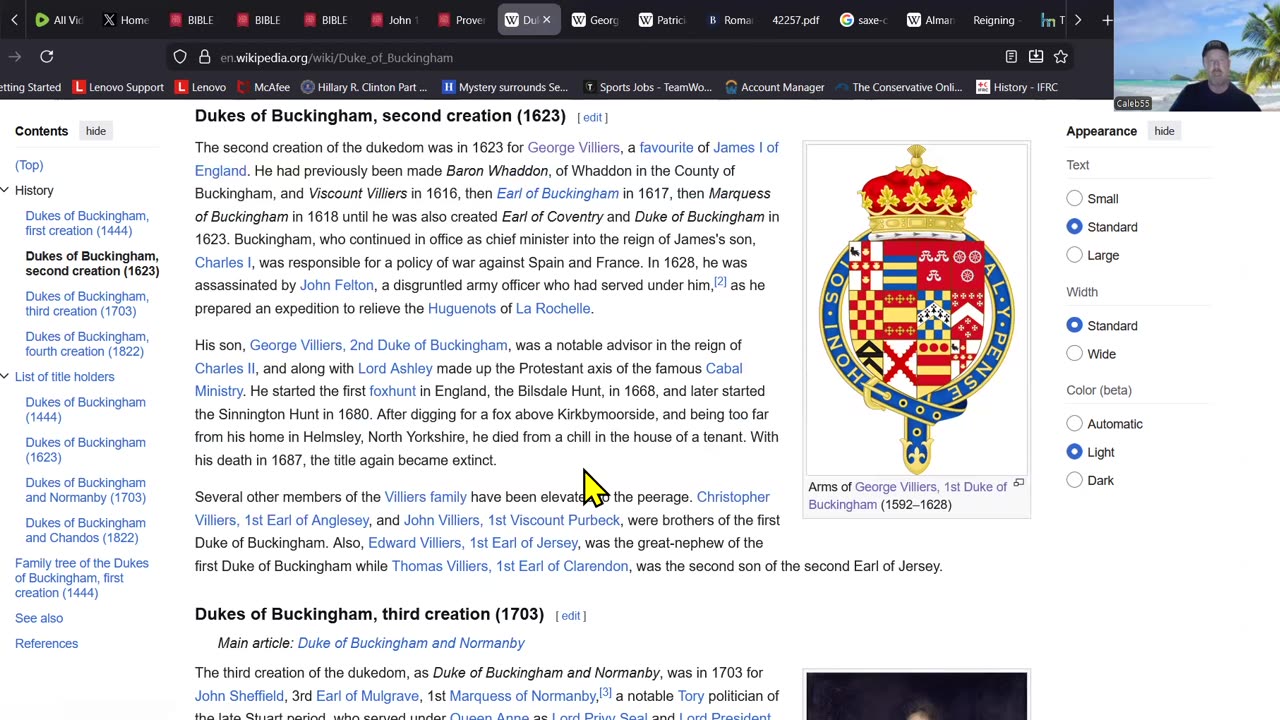1280x720 pixels.
Task: Select Wide page width
Action: (x=1074, y=354)
